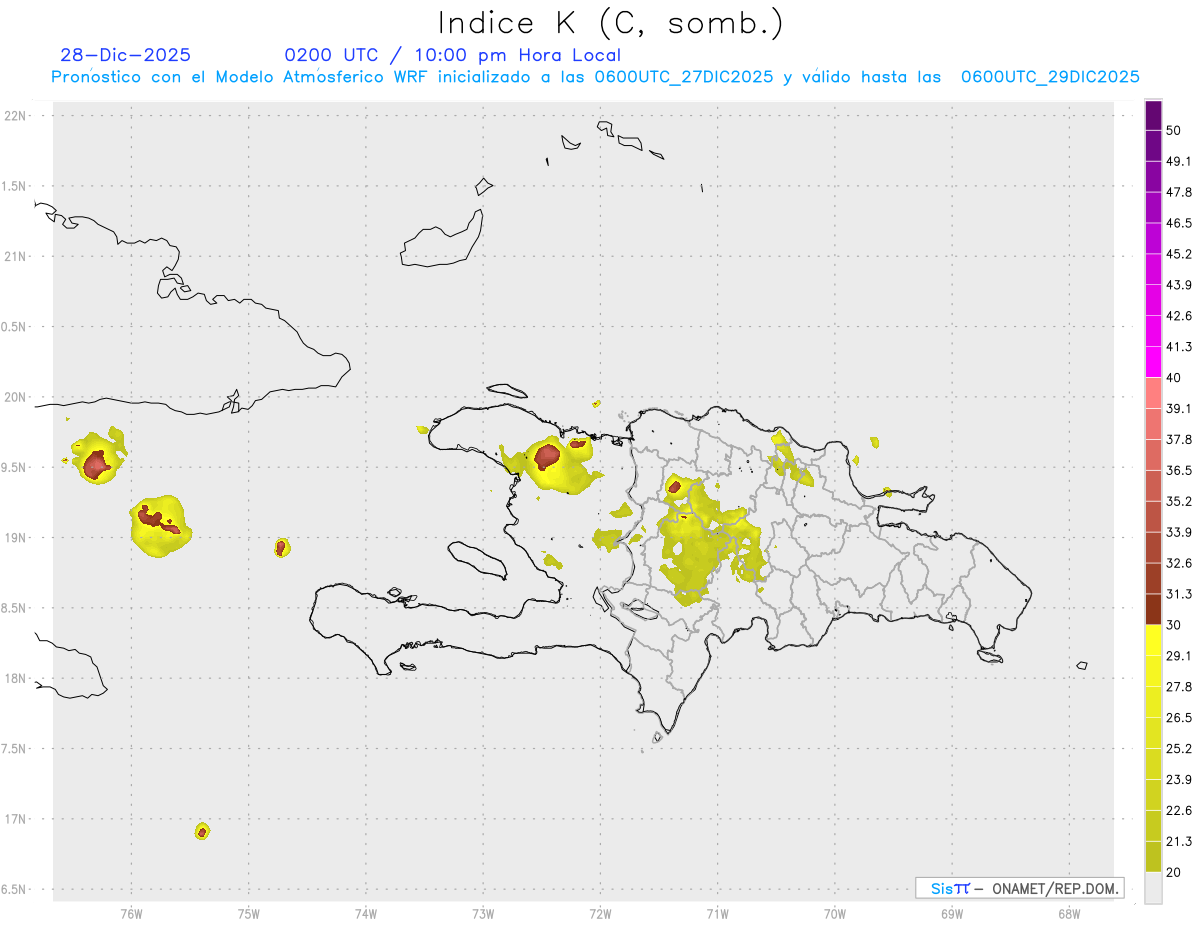The width and height of the screenshot is (1200, 927).
Task: Pick the olive swatch between 20 and 21.3
Action: click(1153, 857)
